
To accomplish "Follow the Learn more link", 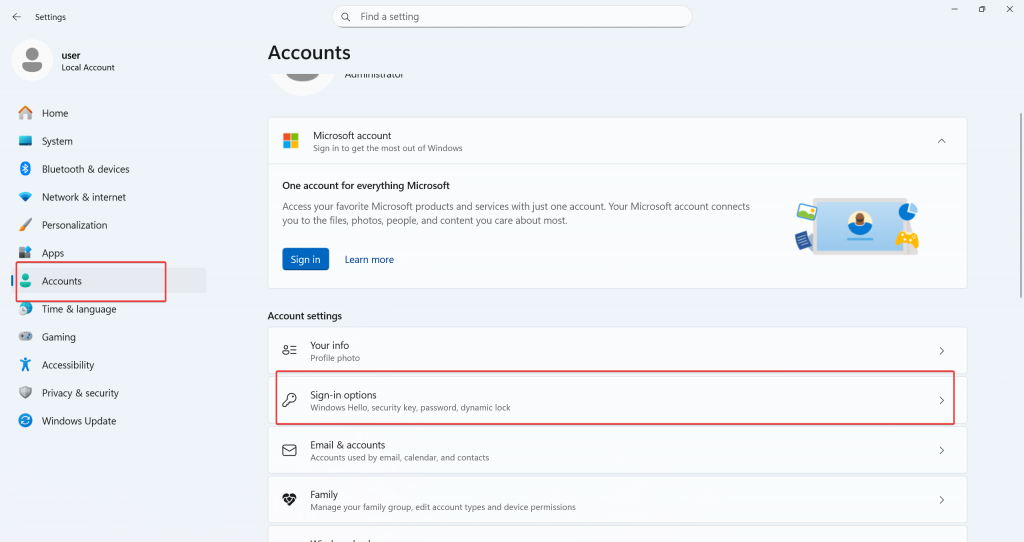I will [x=369, y=260].
